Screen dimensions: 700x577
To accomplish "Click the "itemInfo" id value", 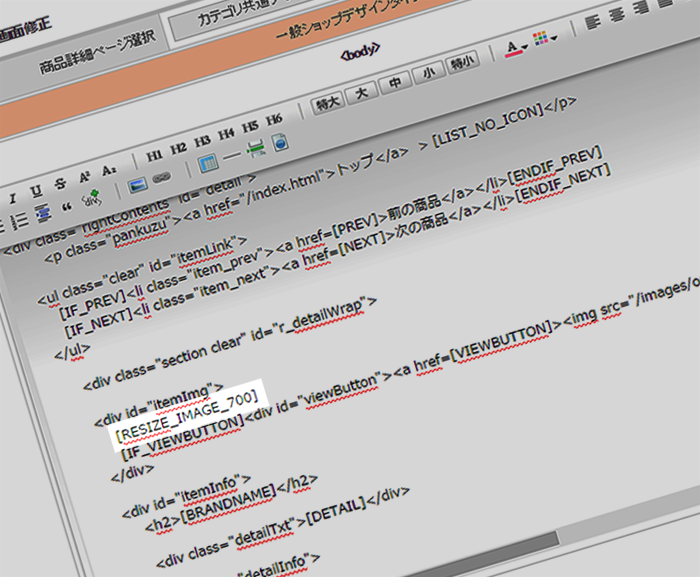I will 208,490.
